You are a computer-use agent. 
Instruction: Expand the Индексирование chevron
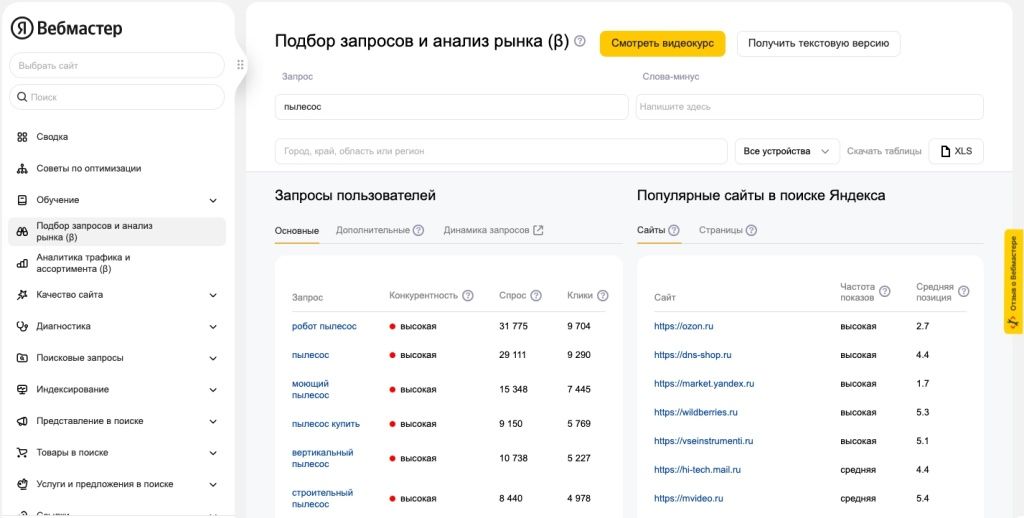pos(213,390)
